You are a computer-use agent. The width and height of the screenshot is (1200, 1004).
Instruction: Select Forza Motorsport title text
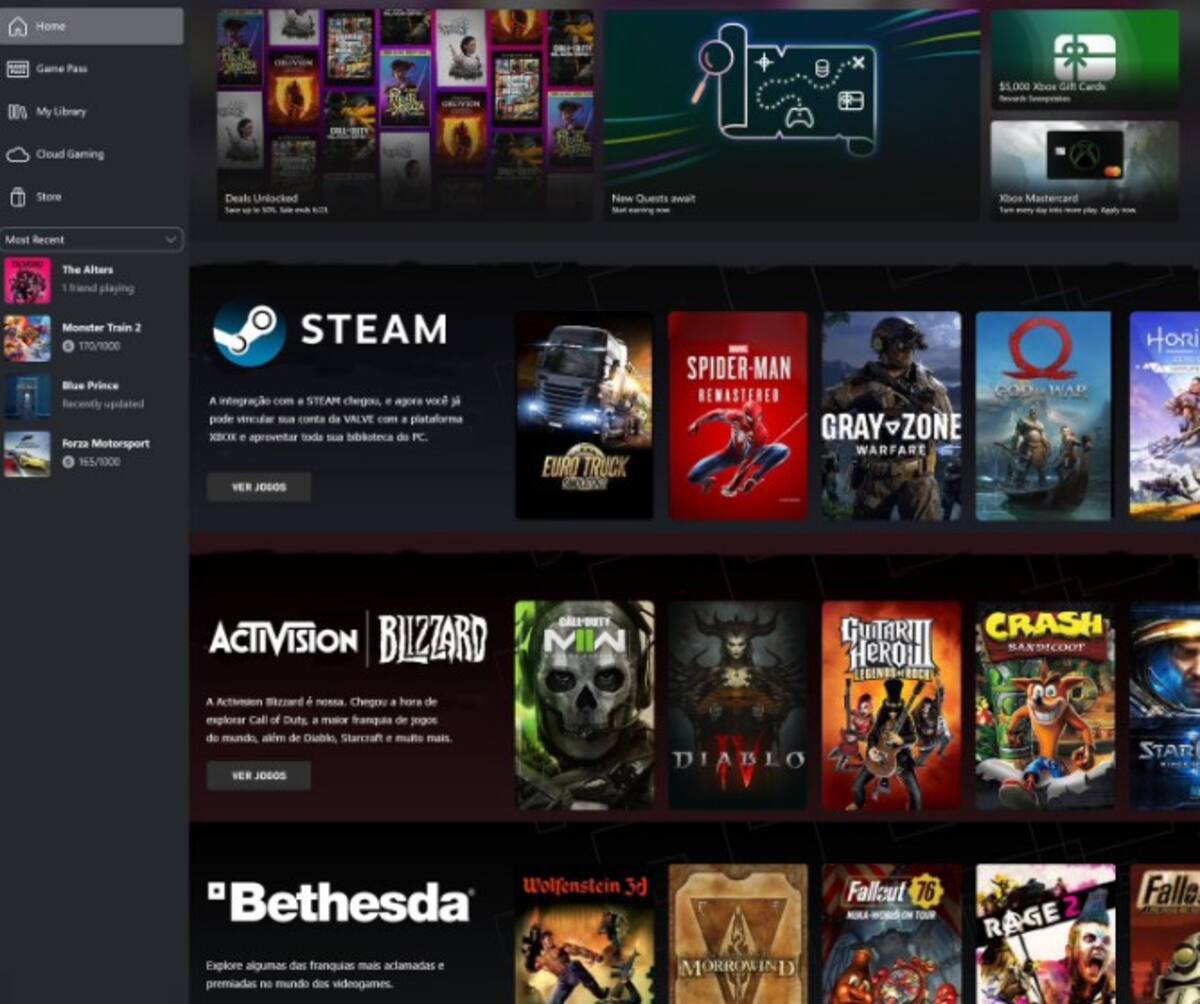(105, 444)
